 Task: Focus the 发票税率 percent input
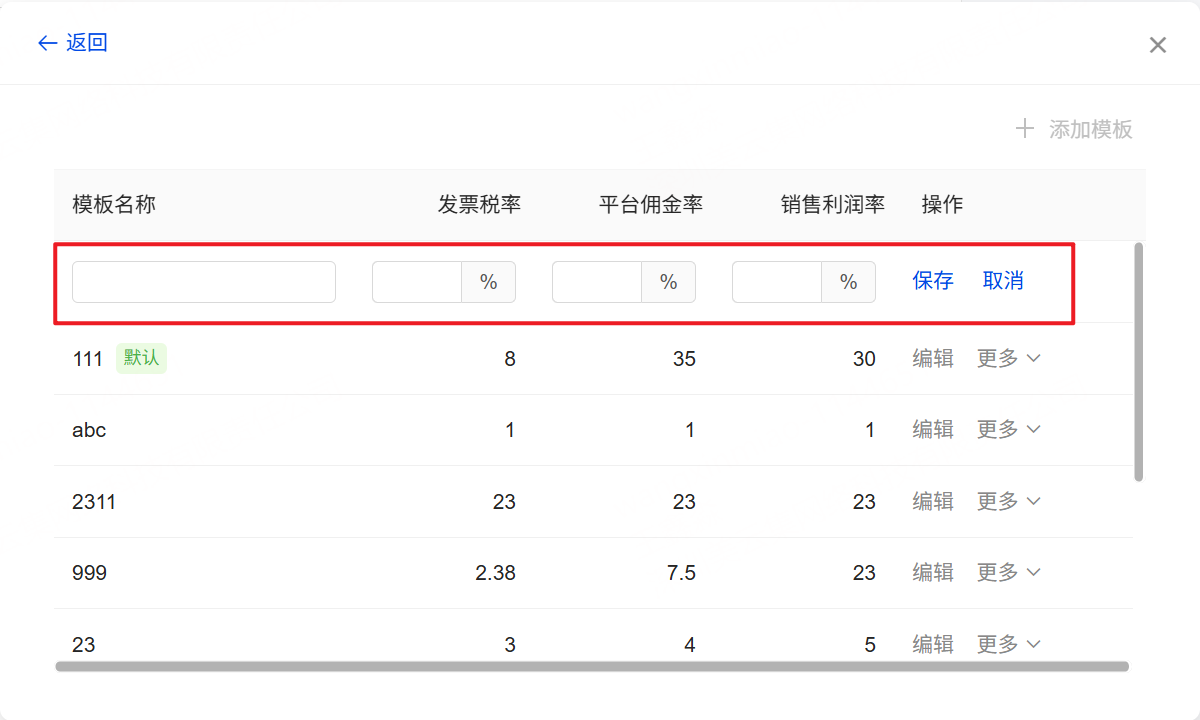tap(417, 282)
